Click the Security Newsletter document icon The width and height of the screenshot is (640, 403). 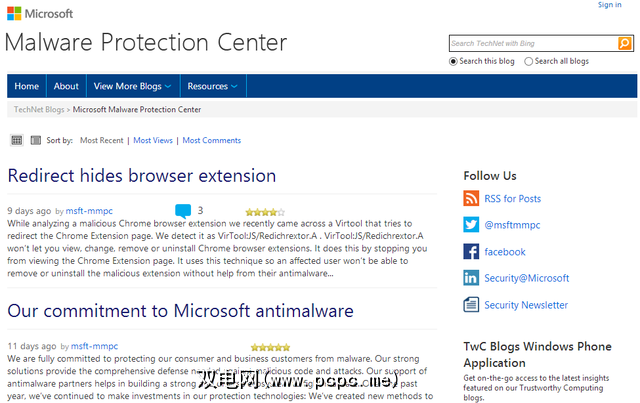click(x=472, y=305)
